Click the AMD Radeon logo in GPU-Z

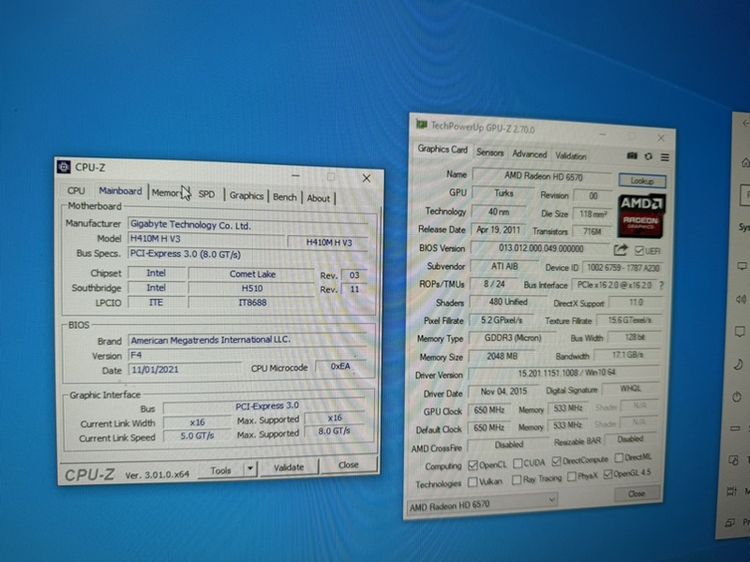pyautogui.click(x=641, y=216)
